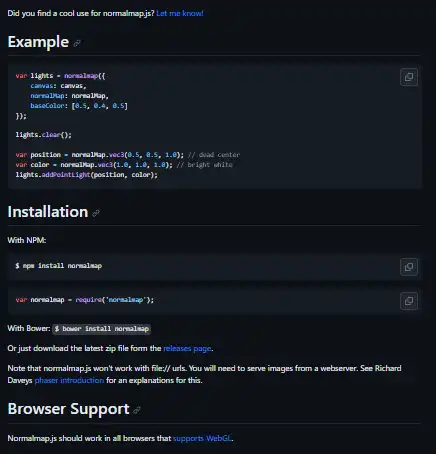Copy the require normalmap snippet

(409, 301)
